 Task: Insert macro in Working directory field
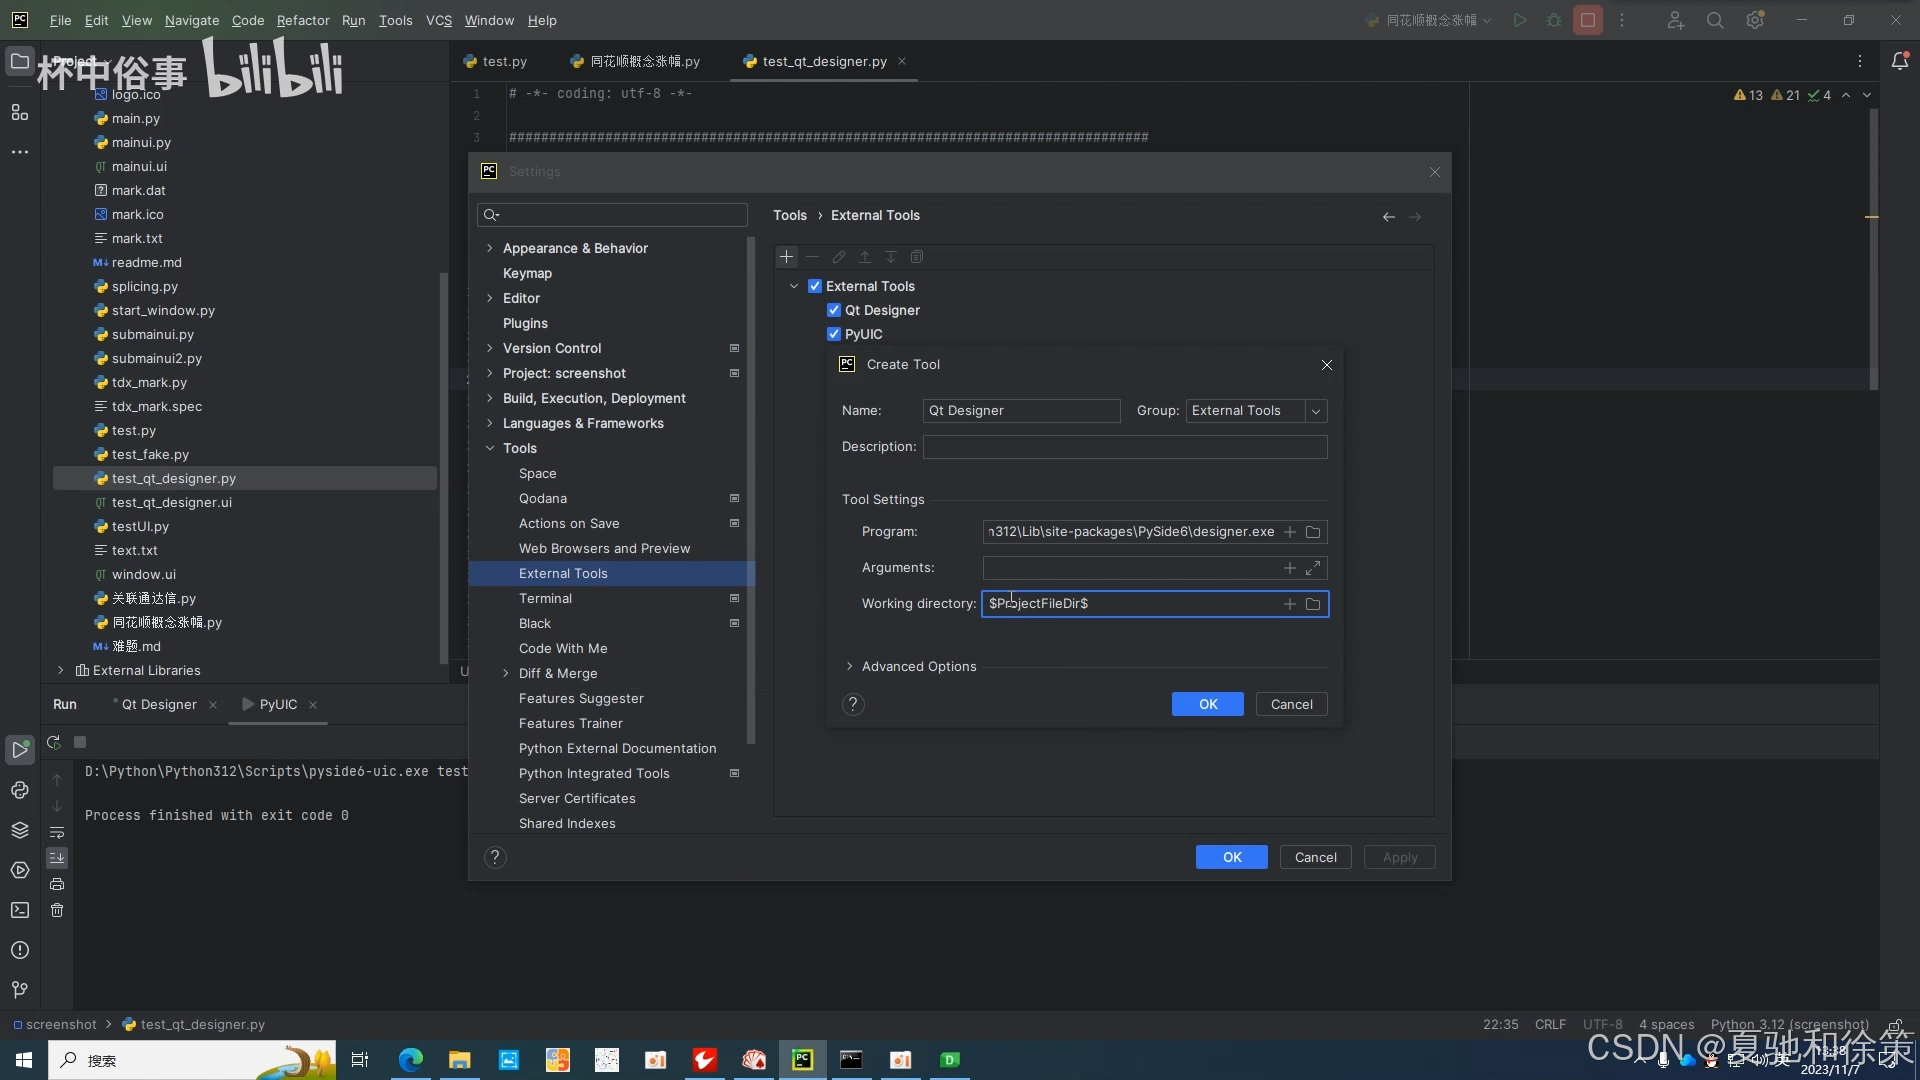(x=1289, y=604)
